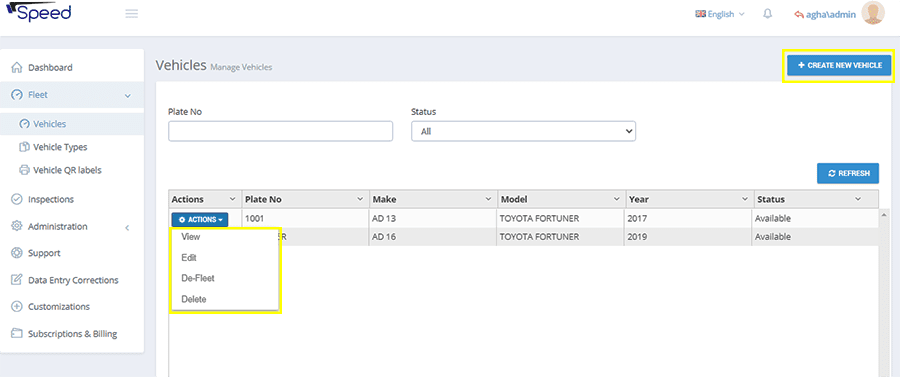Click the Subscriptions & Billing folder icon

(17, 333)
